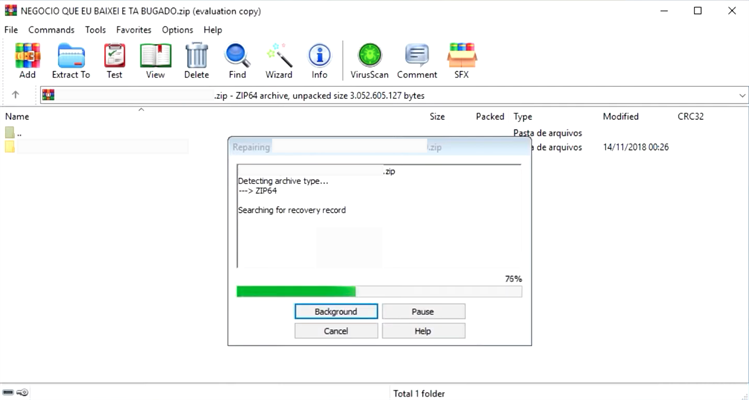Click the SFX archive icon
Screen dimensions: 749x400
click(x=461, y=60)
